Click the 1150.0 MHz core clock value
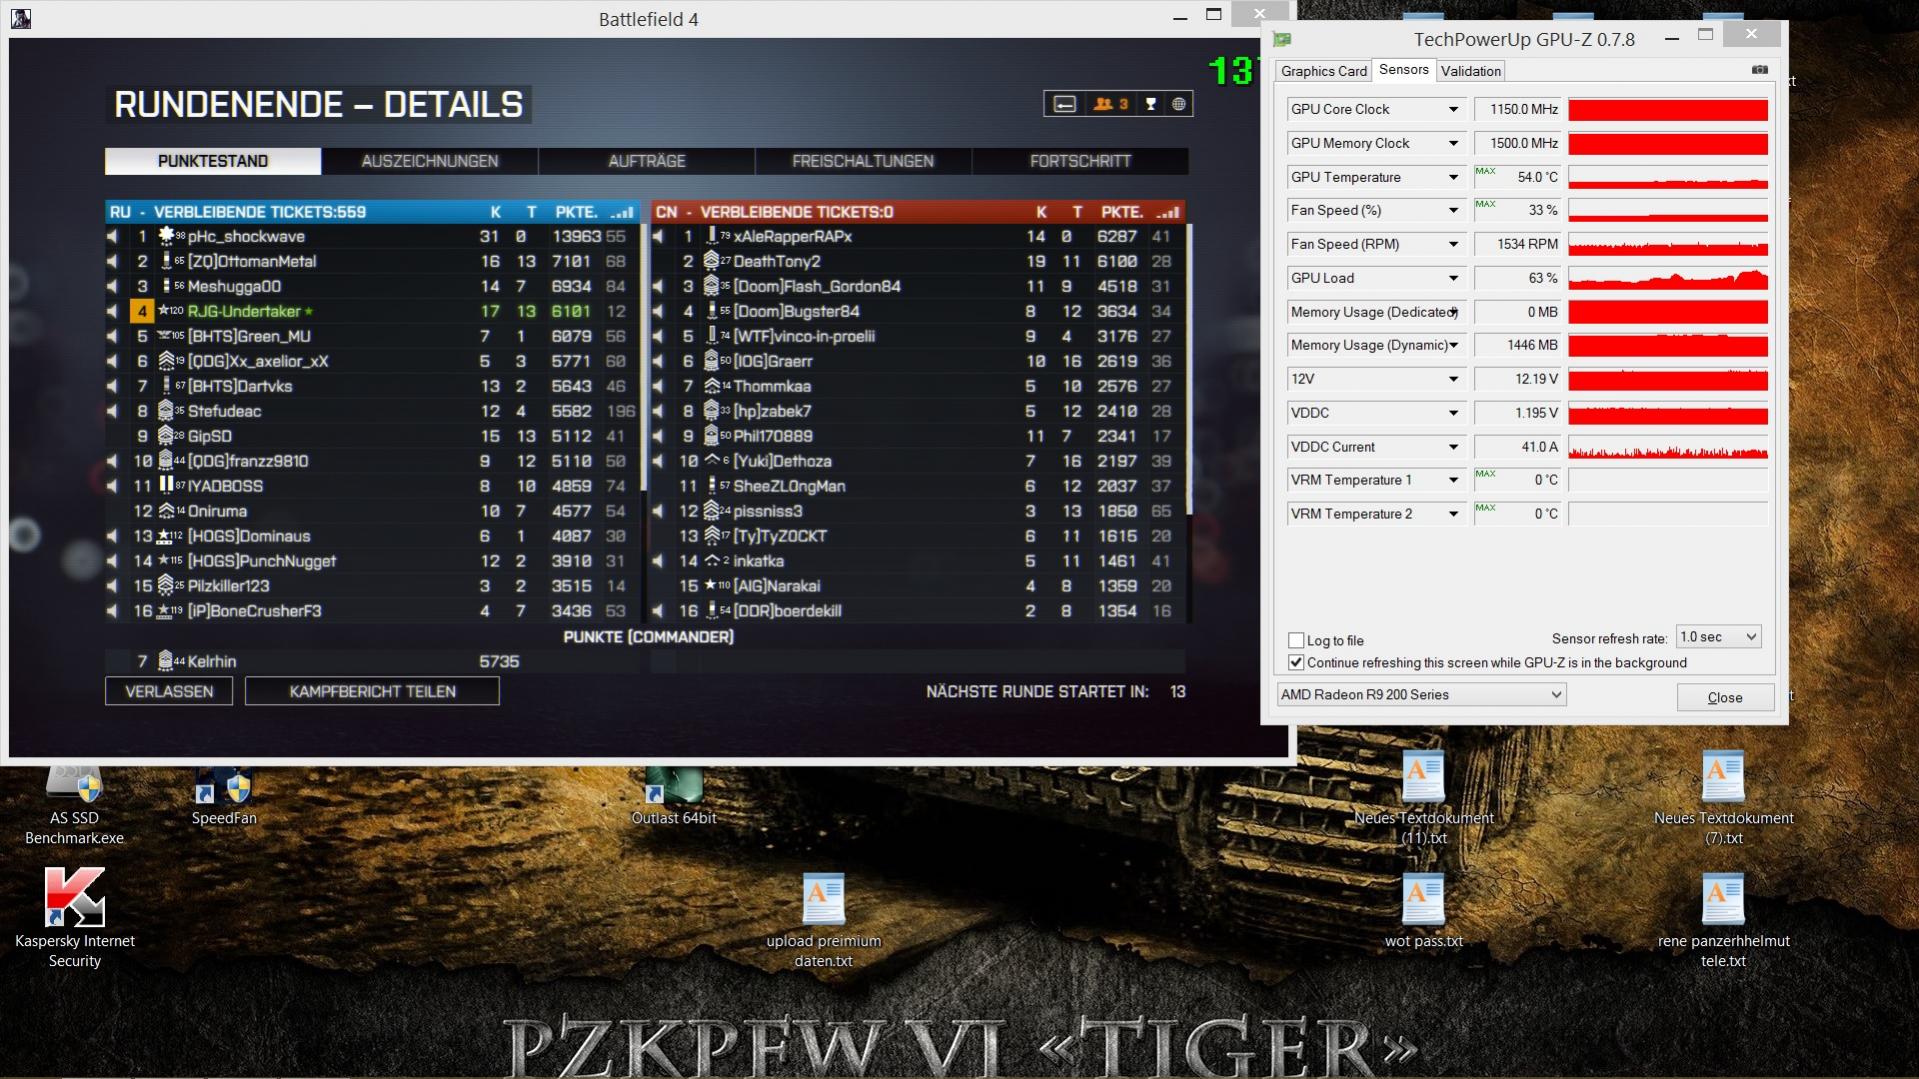The height and width of the screenshot is (1079, 1919). pos(1517,110)
